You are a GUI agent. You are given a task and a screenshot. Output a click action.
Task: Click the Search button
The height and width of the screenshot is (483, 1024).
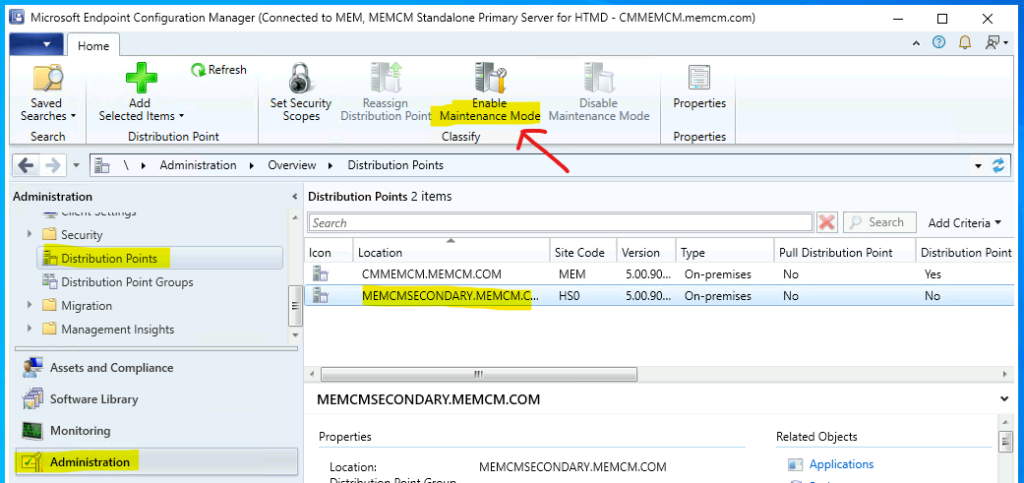click(x=880, y=223)
